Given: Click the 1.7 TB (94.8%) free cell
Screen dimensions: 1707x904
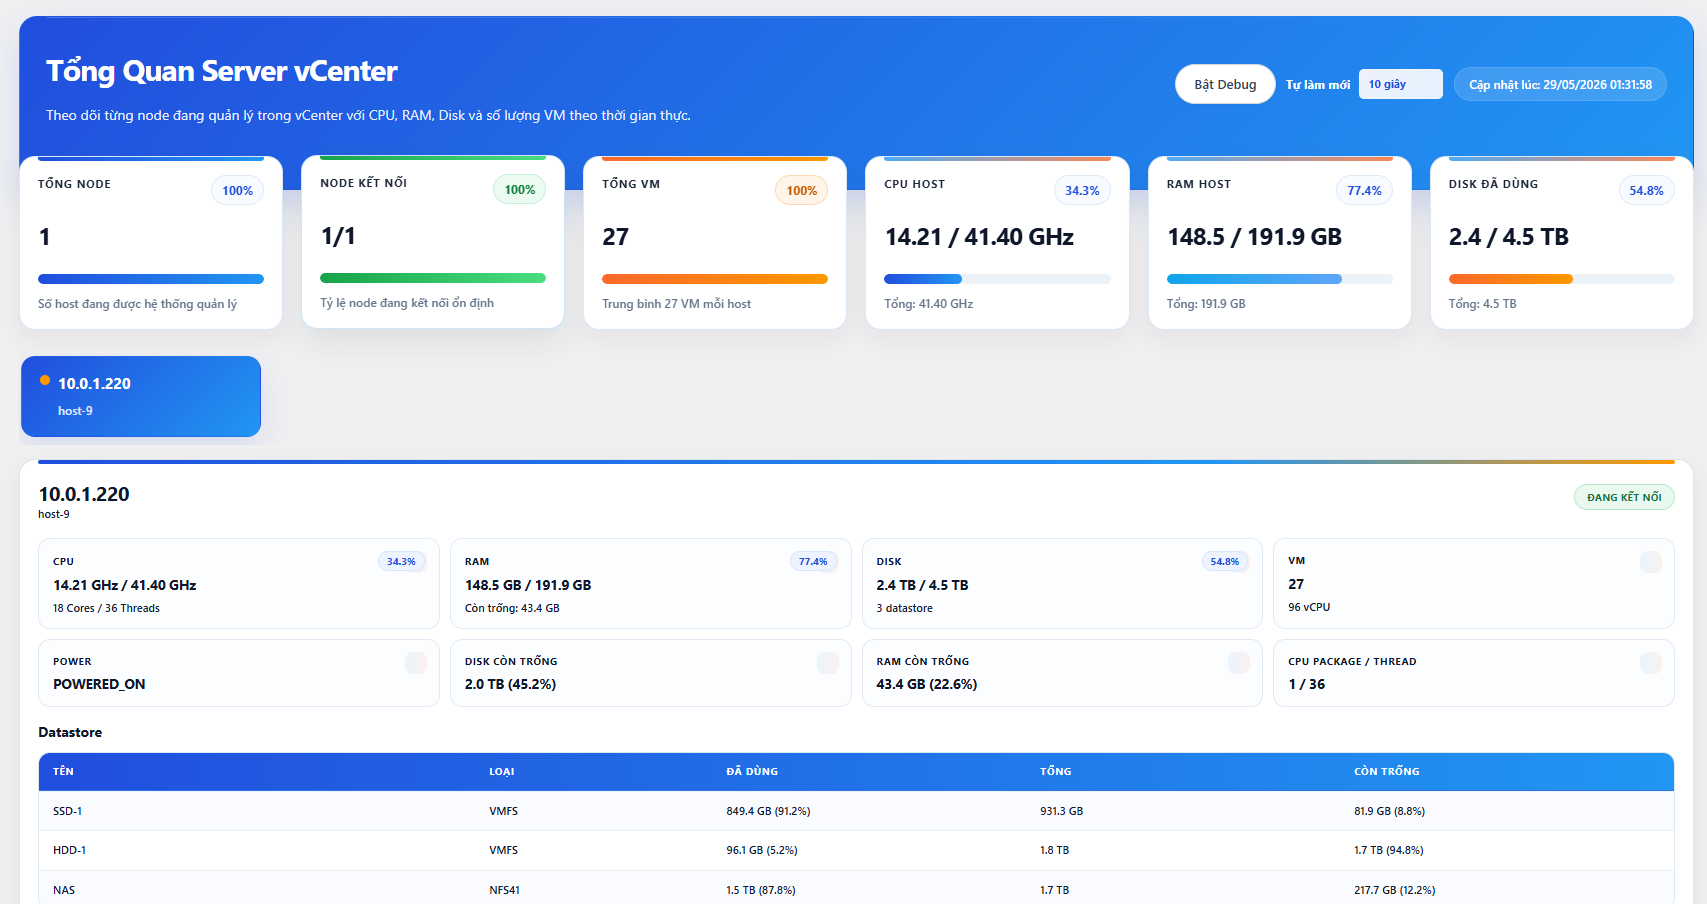Looking at the screenshot, I should coord(1389,850).
